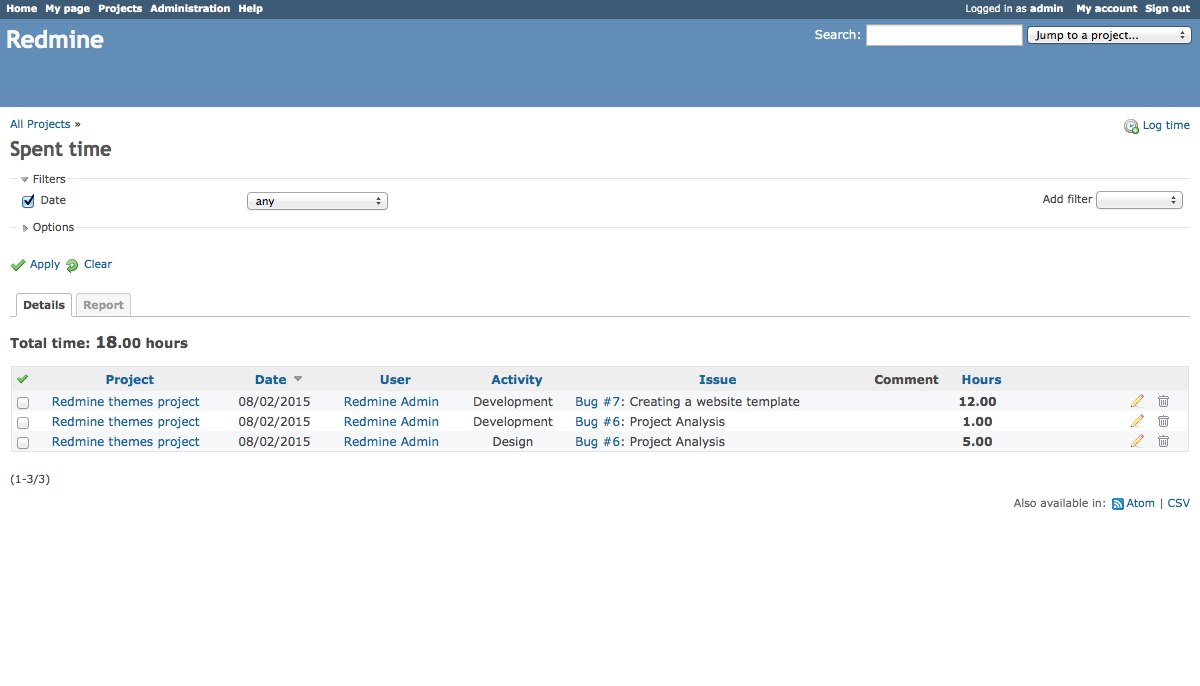Select the Design entry checkbox
The width and height of the screenshot is (1200, 686).
click(x=23, y=442)
